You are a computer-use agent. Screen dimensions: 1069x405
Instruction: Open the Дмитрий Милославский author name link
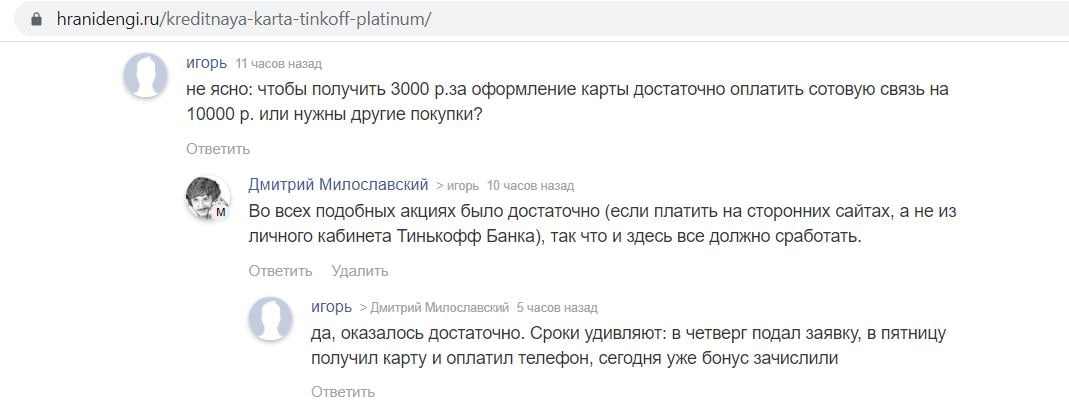[x=338, y=185]
